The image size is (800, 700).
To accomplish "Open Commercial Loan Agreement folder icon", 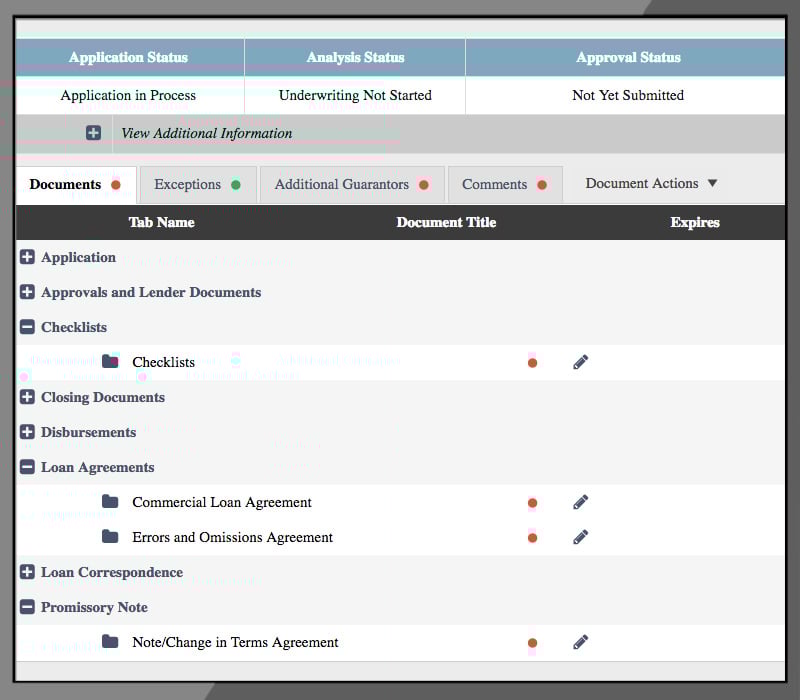I will [x=110, y=501].
